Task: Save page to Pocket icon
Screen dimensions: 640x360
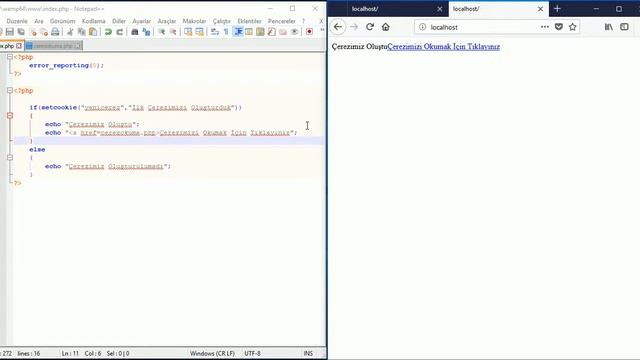Action: point(559,27)
